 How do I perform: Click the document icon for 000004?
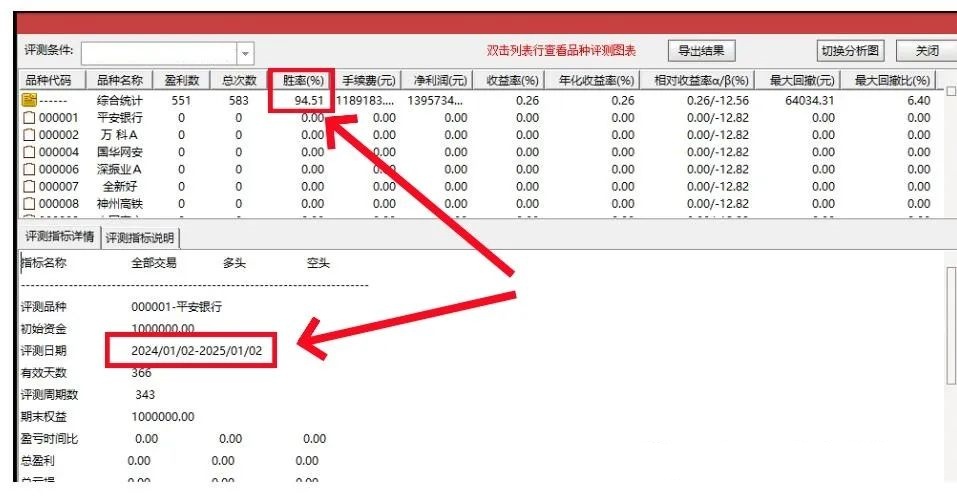point(29,152)
